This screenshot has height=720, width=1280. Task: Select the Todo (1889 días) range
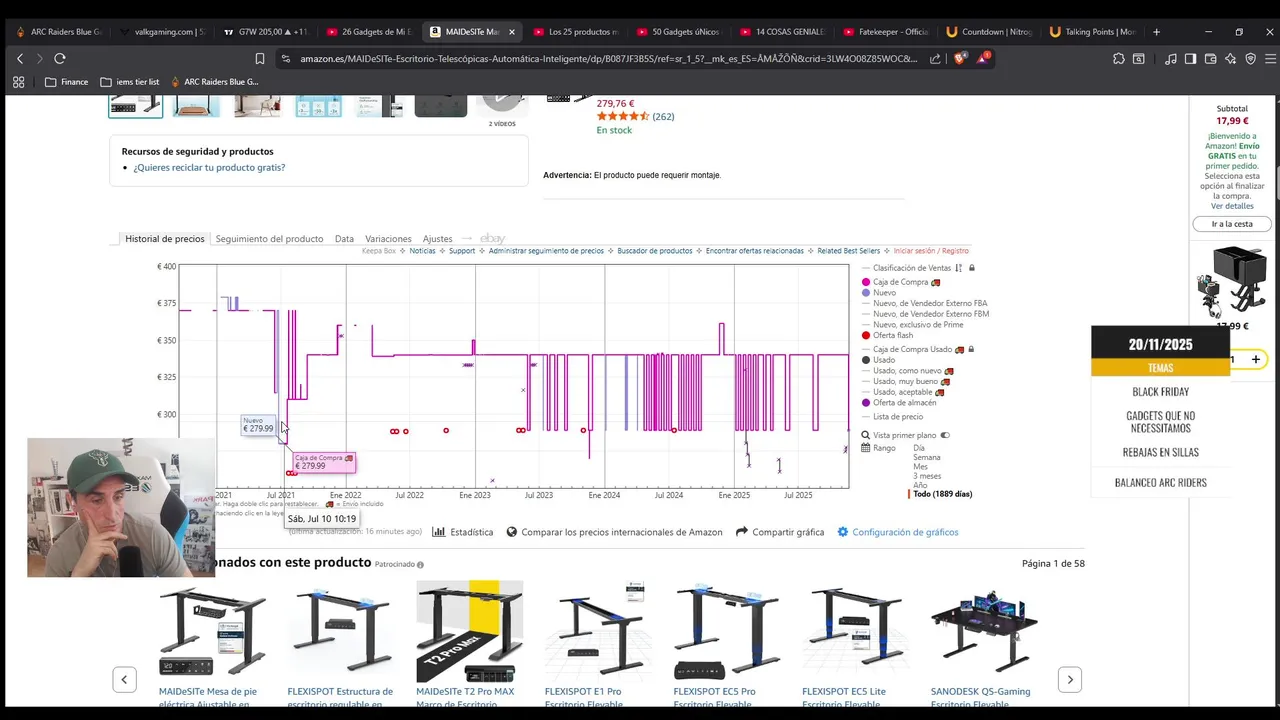pyautogui.click(x=943, y=494)
